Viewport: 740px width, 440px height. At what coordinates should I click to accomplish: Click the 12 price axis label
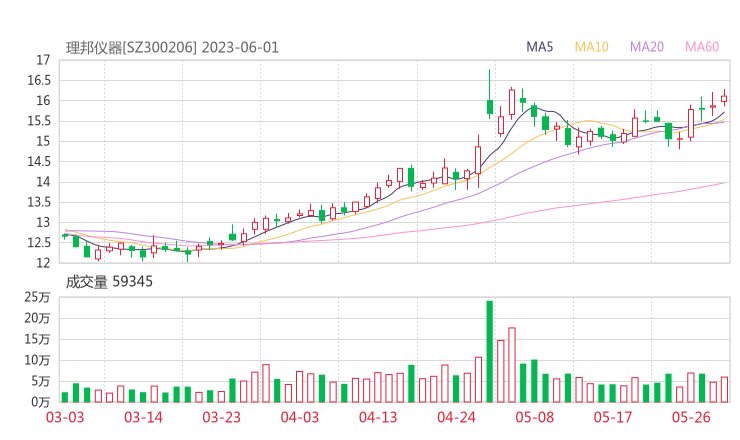(x=43, y=263)
